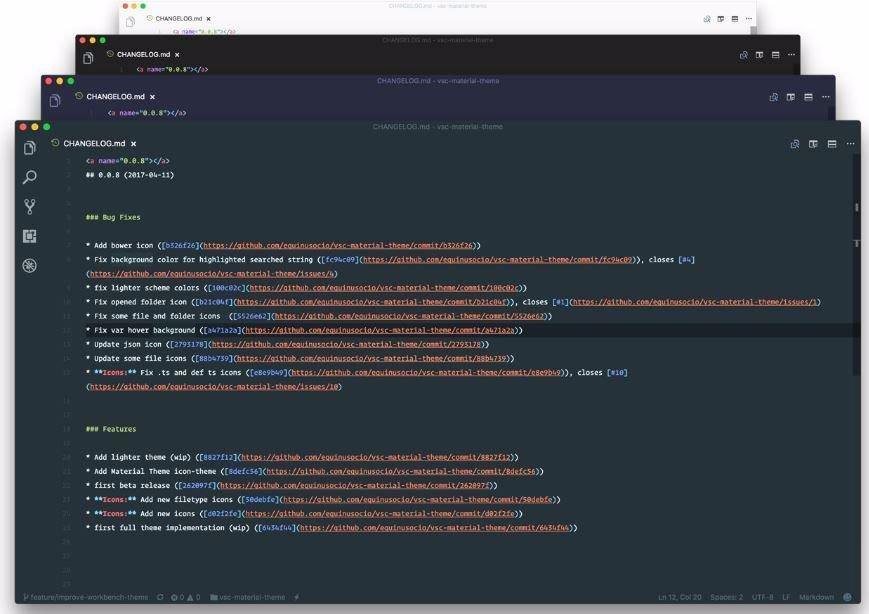Viewport: 869px width, 614px height.
Task: Select CHANGELOG.md tab in purple window
Action: pyautogui.click(x=115, y=96)
